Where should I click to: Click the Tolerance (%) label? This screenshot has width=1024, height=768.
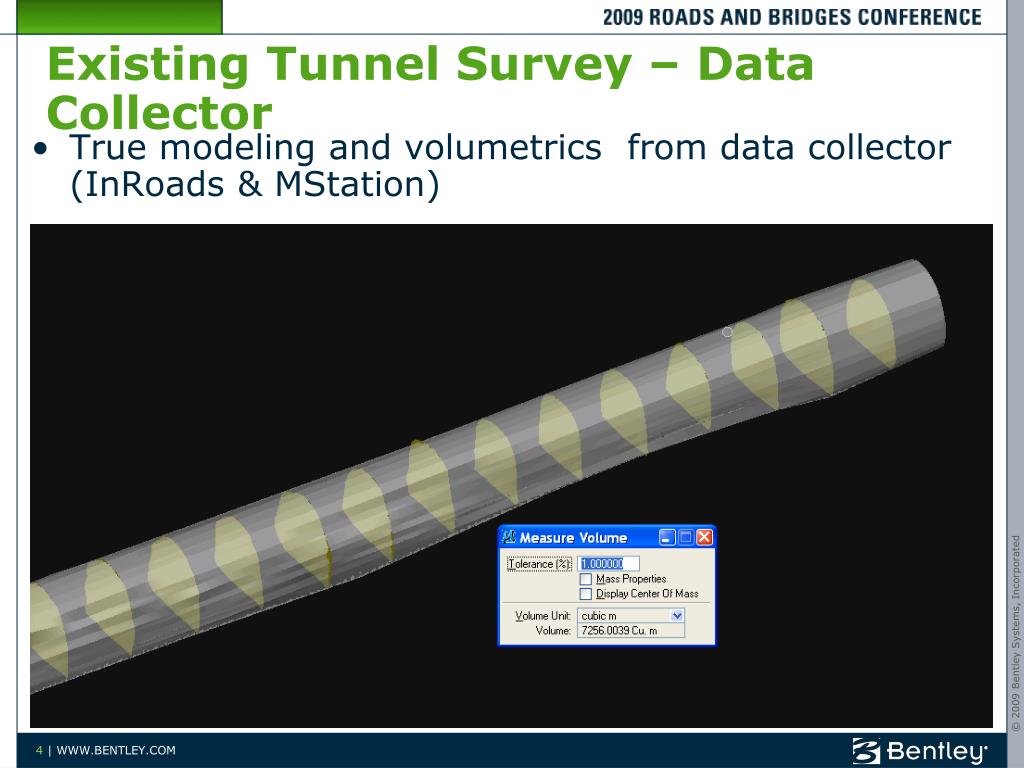click(539, 564)
